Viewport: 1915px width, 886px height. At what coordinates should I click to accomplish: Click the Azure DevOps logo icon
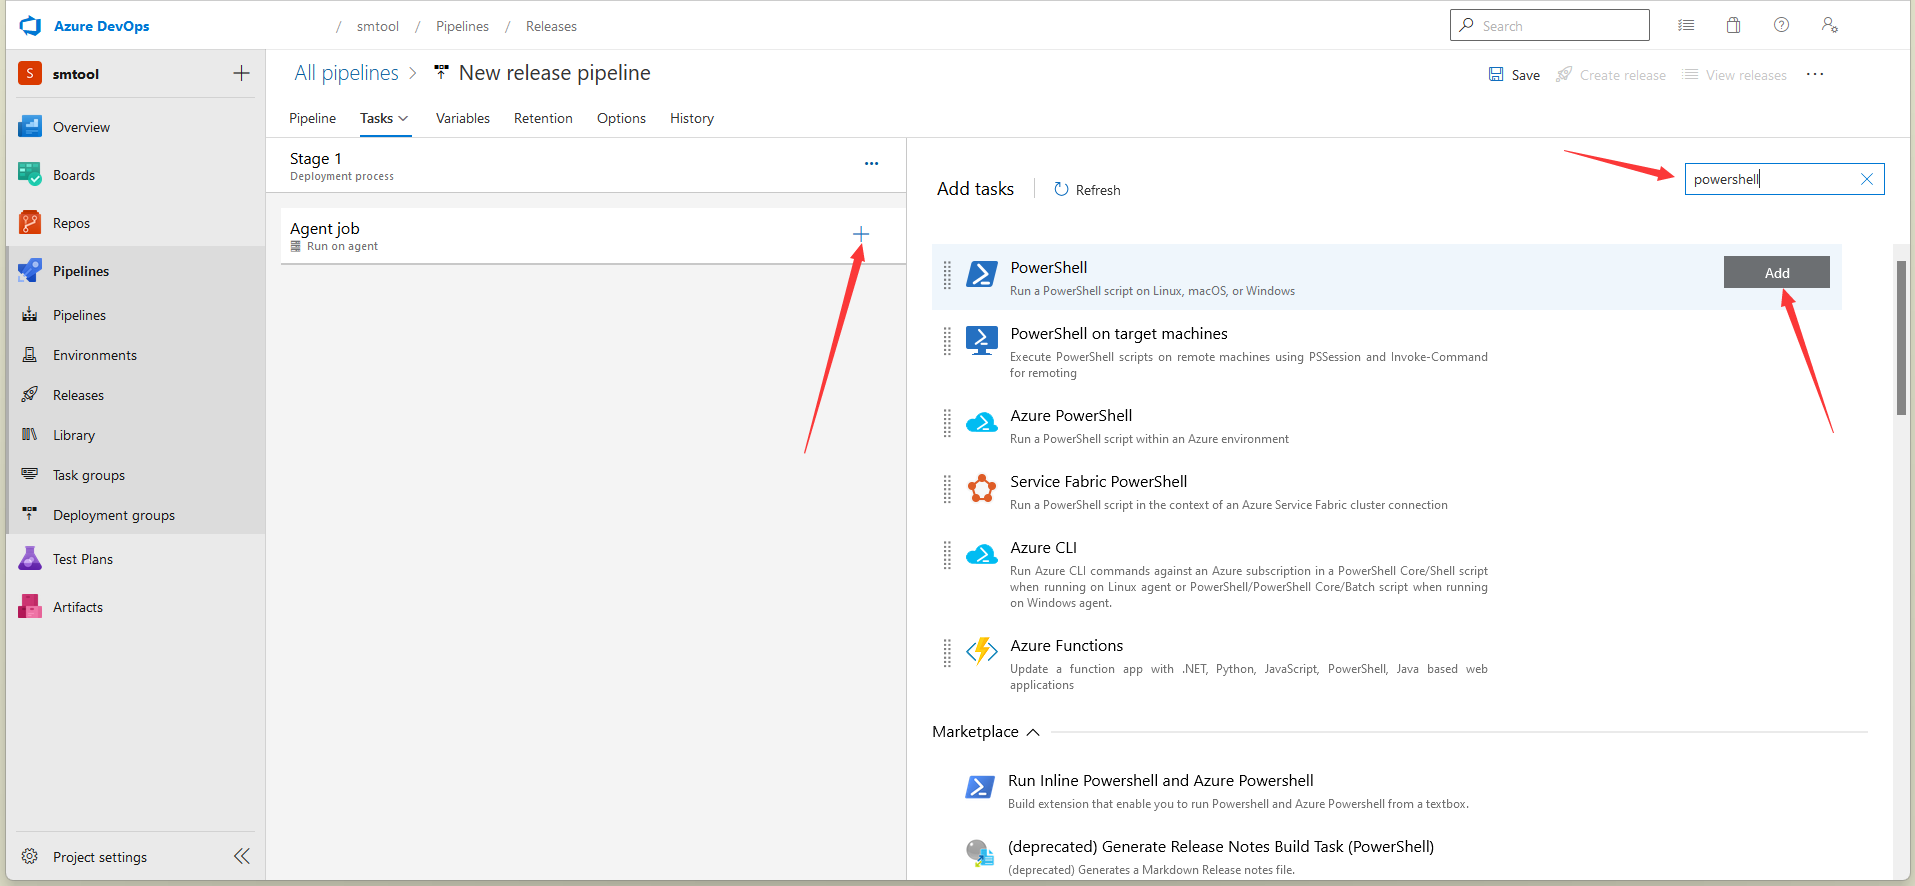(x=30, y=26)
